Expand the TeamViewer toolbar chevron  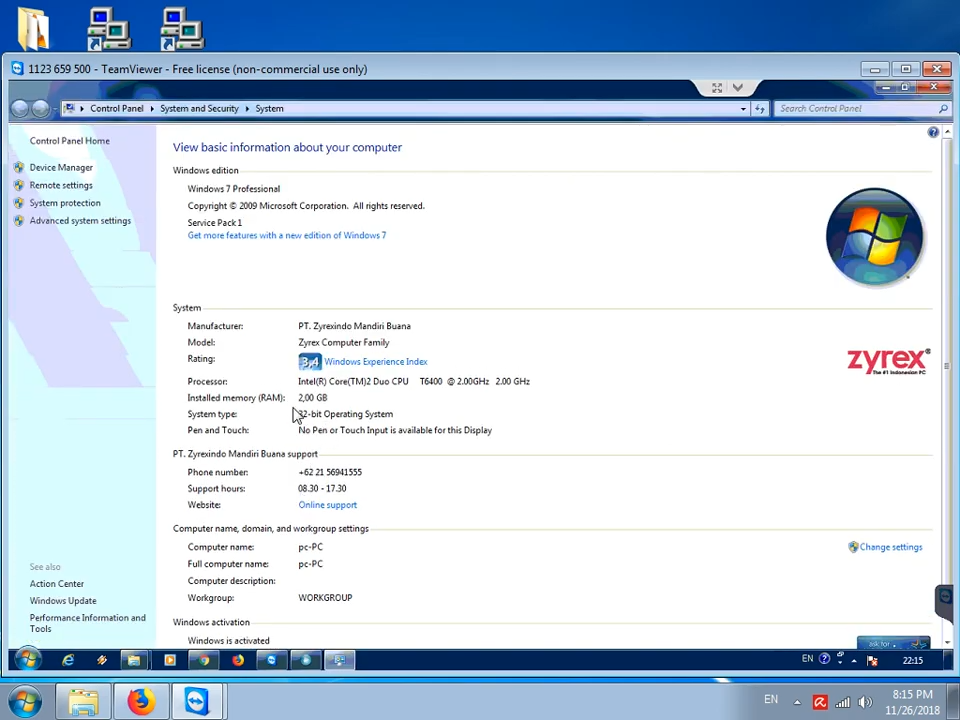pos(738,88)
